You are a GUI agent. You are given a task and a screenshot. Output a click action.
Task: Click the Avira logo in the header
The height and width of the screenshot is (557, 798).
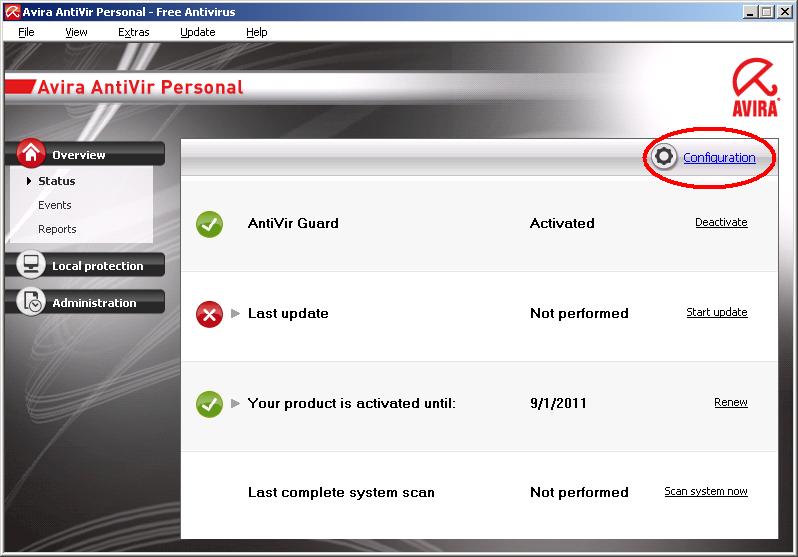[755, 88]
